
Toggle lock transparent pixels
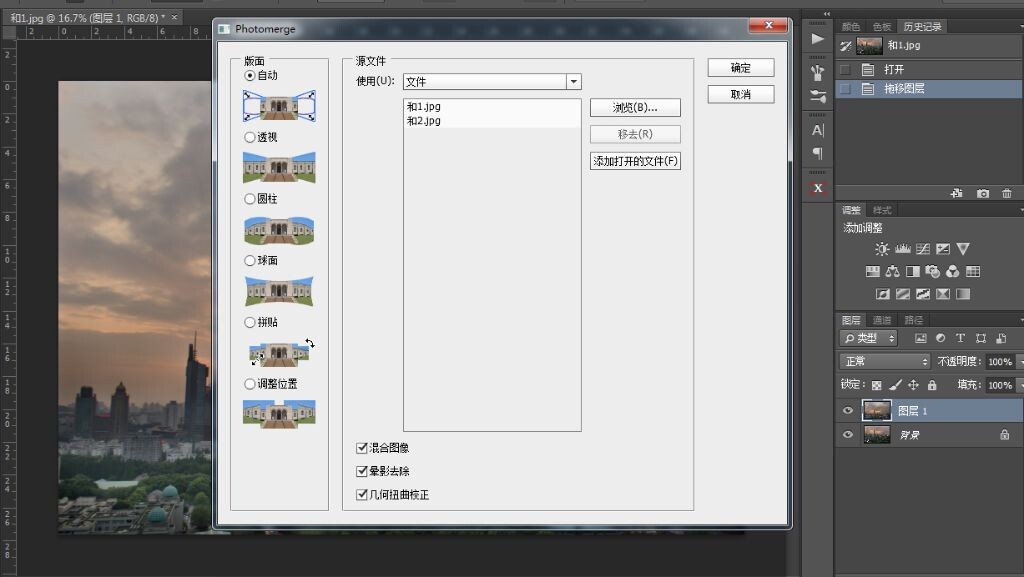876,385
